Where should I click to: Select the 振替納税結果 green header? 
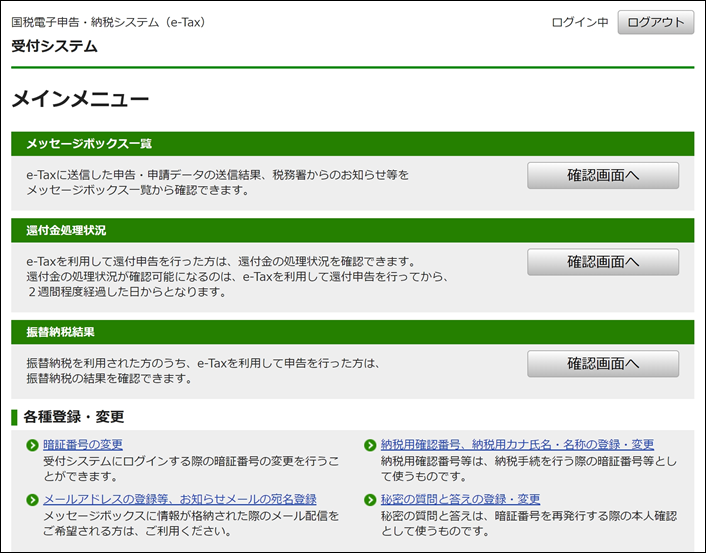[353, 332]
